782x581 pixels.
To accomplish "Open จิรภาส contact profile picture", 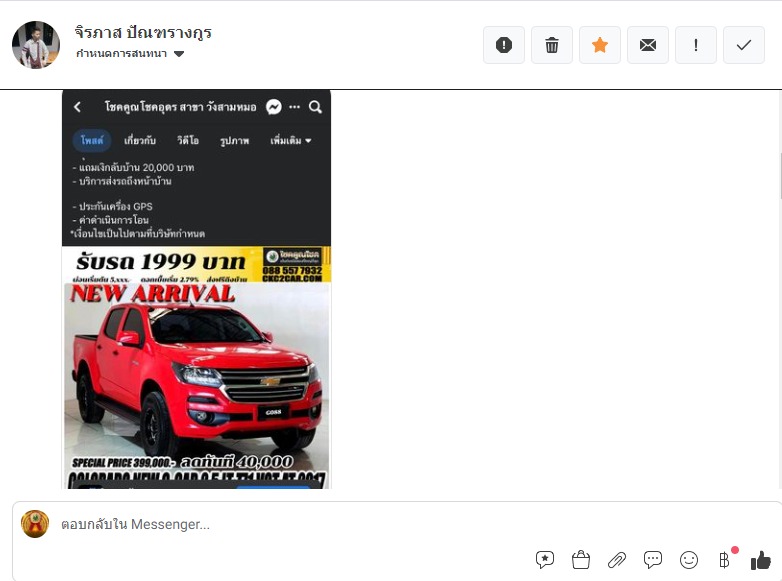I will tap(36, 45).
